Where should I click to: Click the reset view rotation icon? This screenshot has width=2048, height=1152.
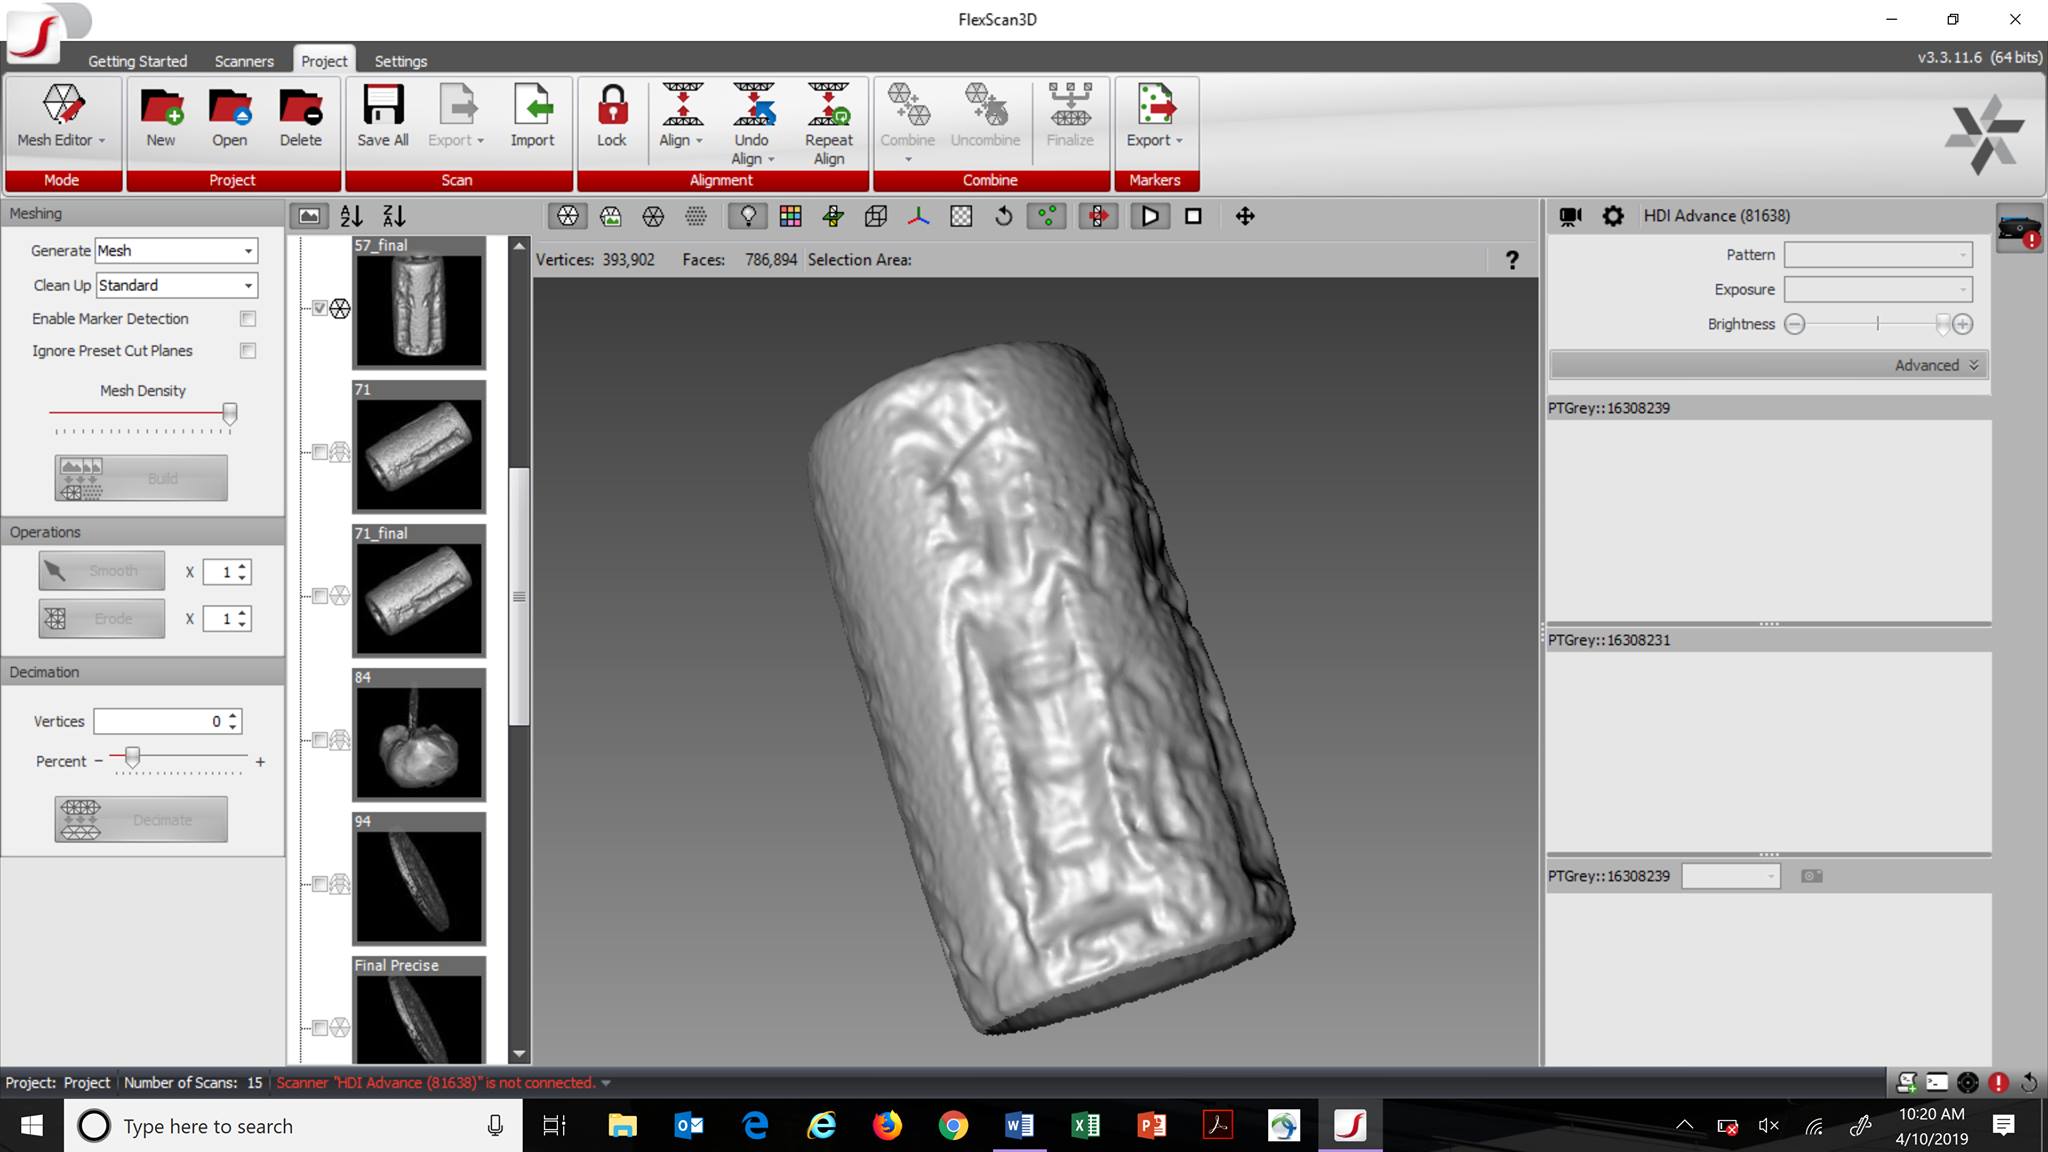point(1004,216)
